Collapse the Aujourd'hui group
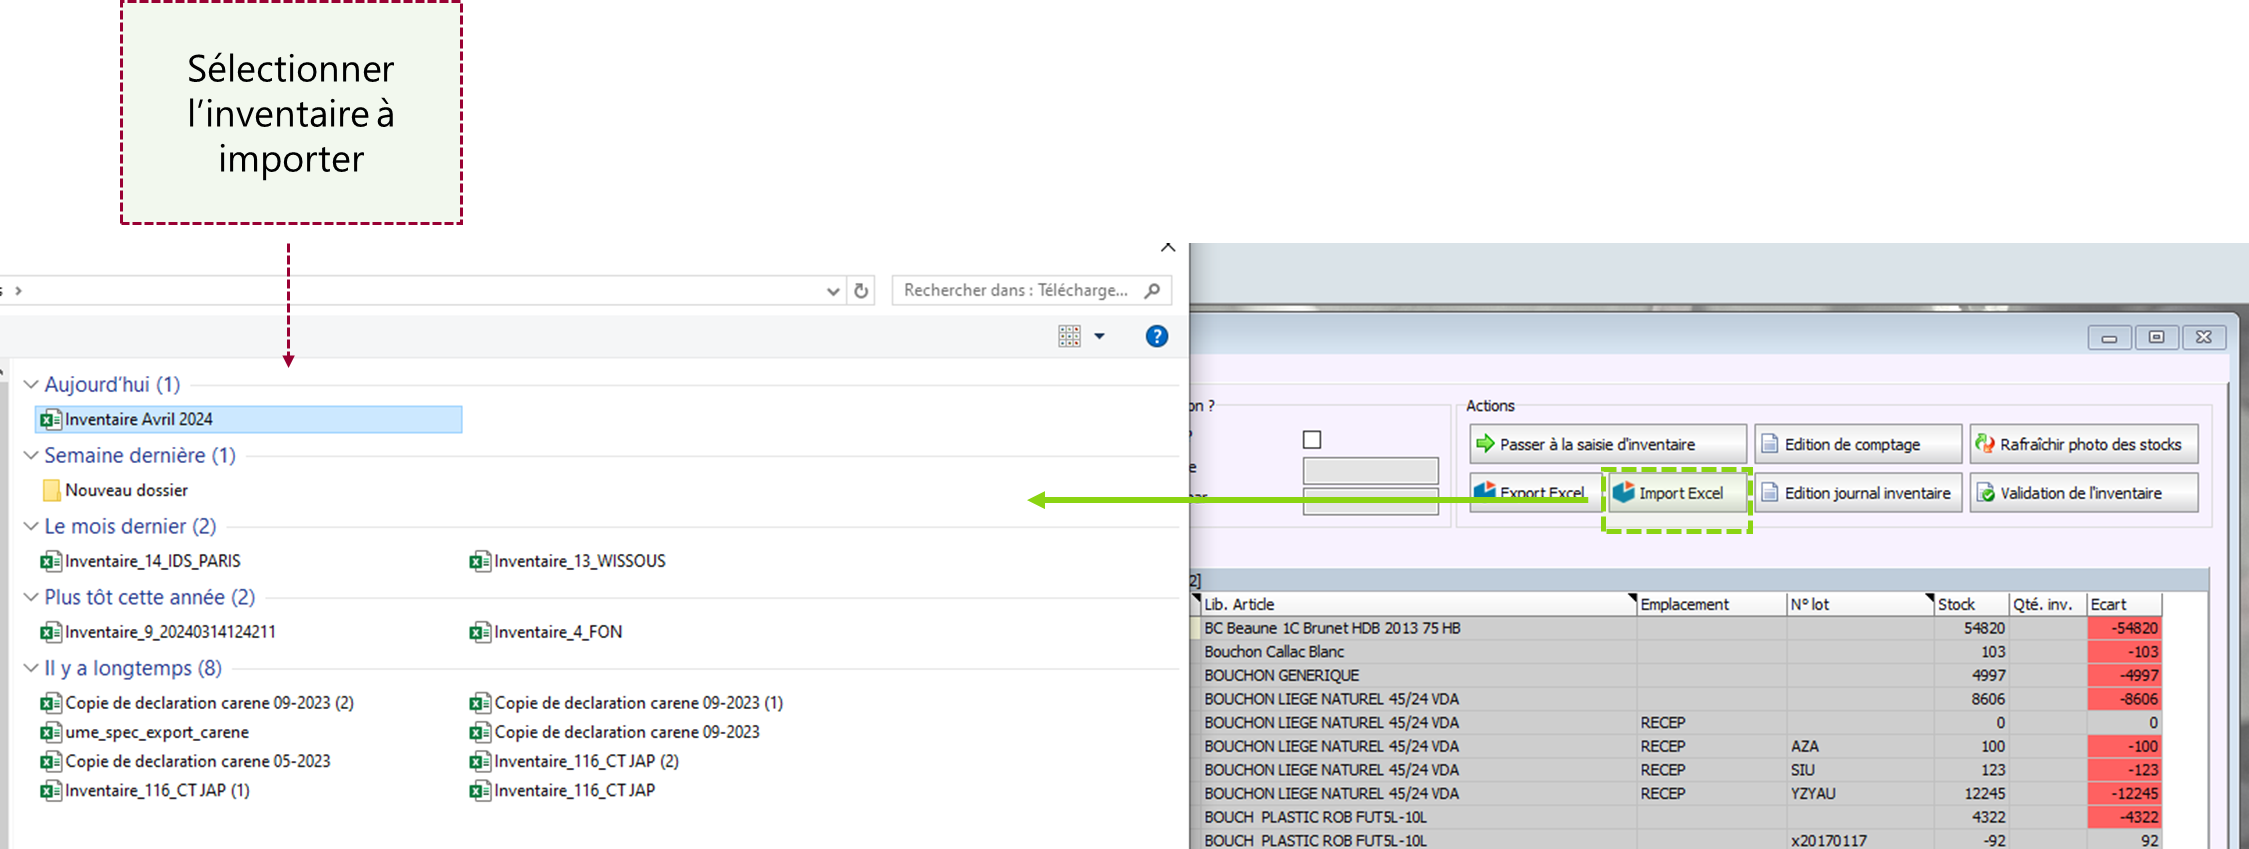 pos(31,385)
